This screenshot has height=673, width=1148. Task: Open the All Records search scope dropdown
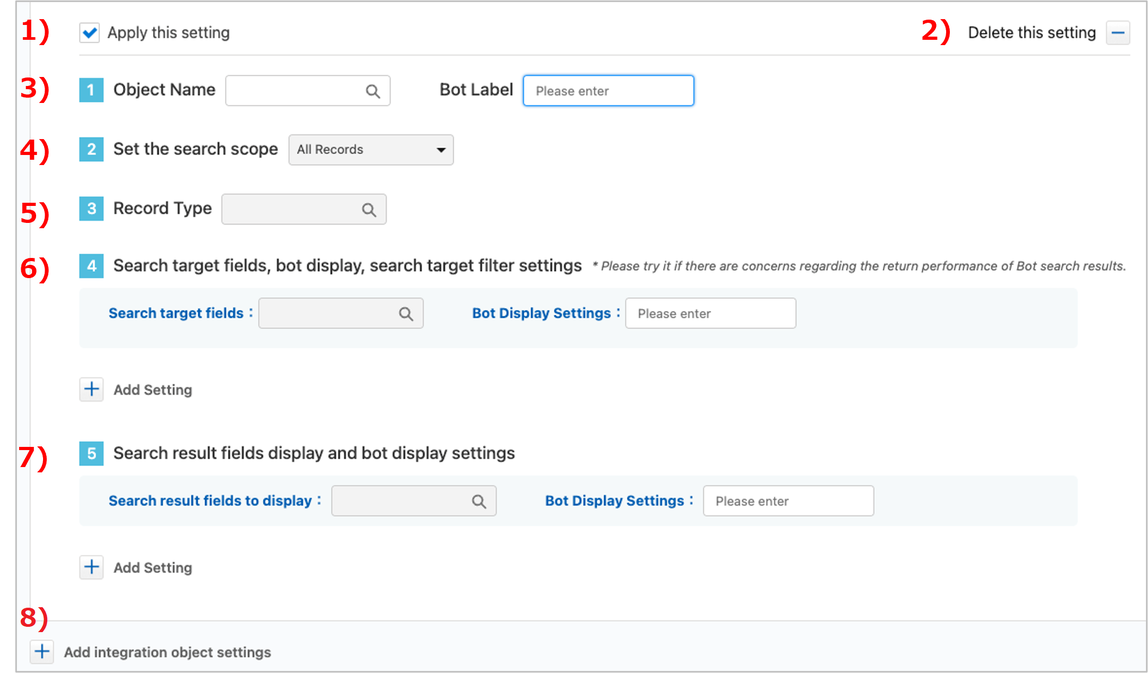tap(371, 150)
